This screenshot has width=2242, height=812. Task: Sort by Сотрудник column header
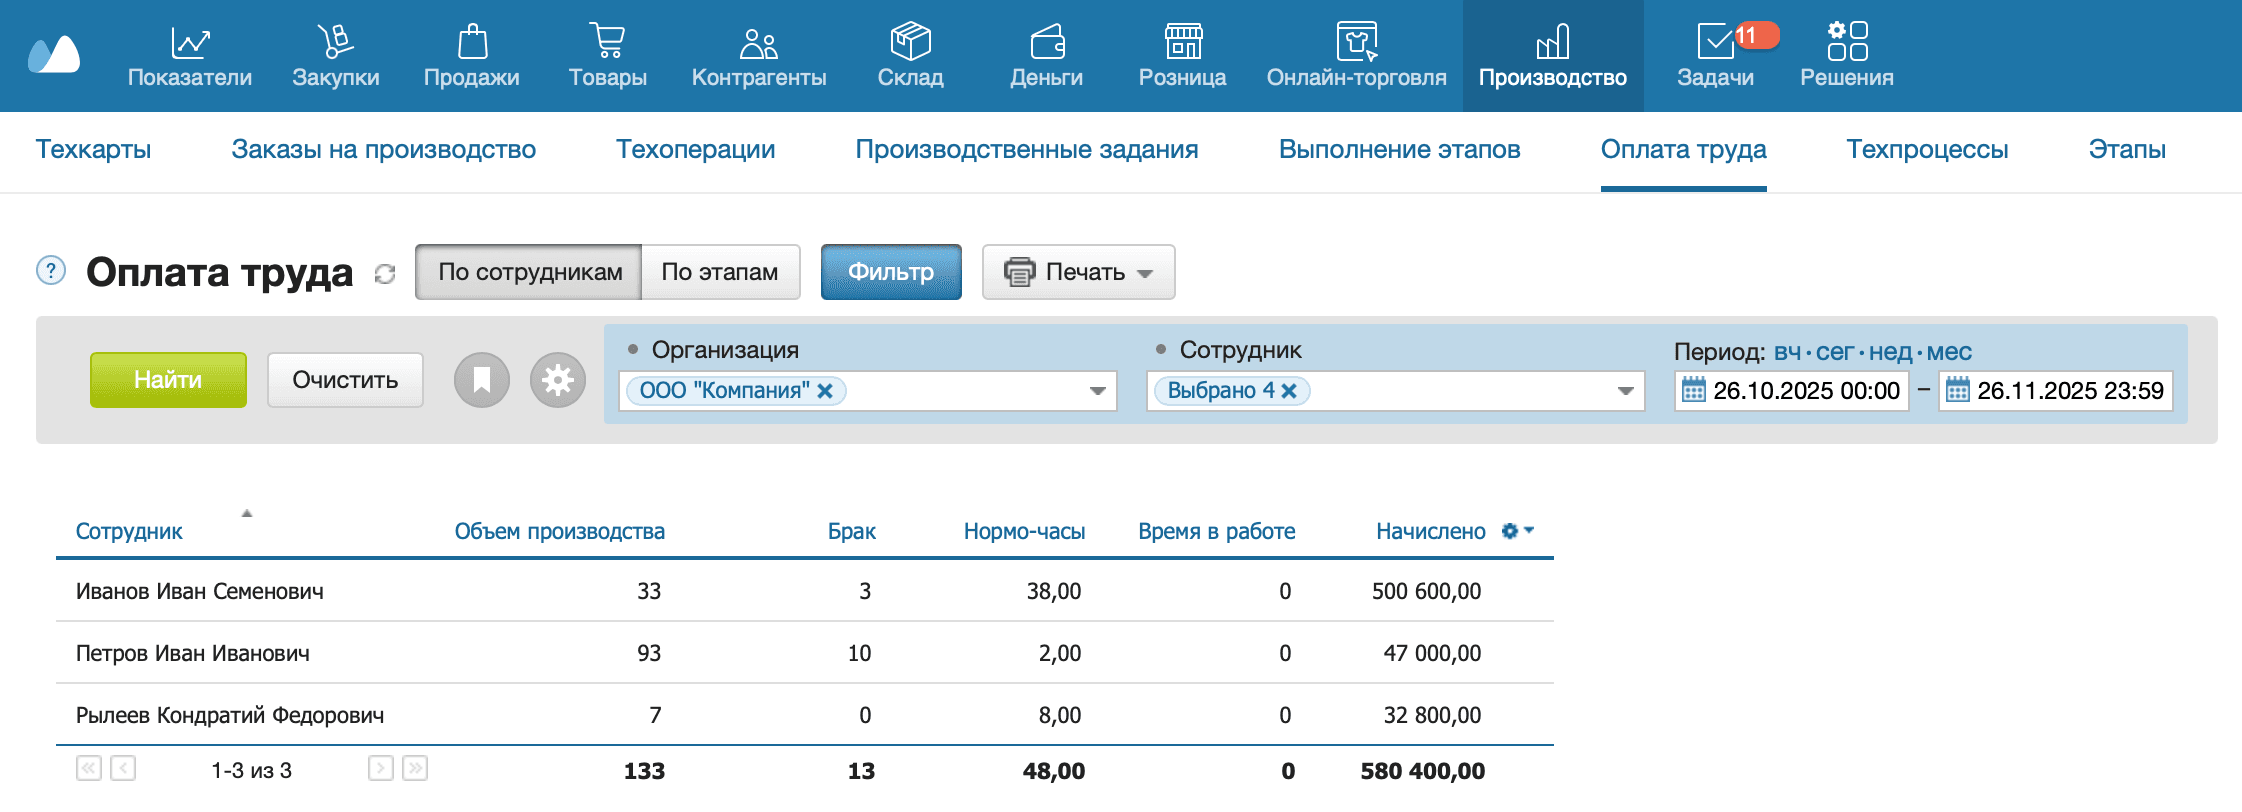point(129,532)
